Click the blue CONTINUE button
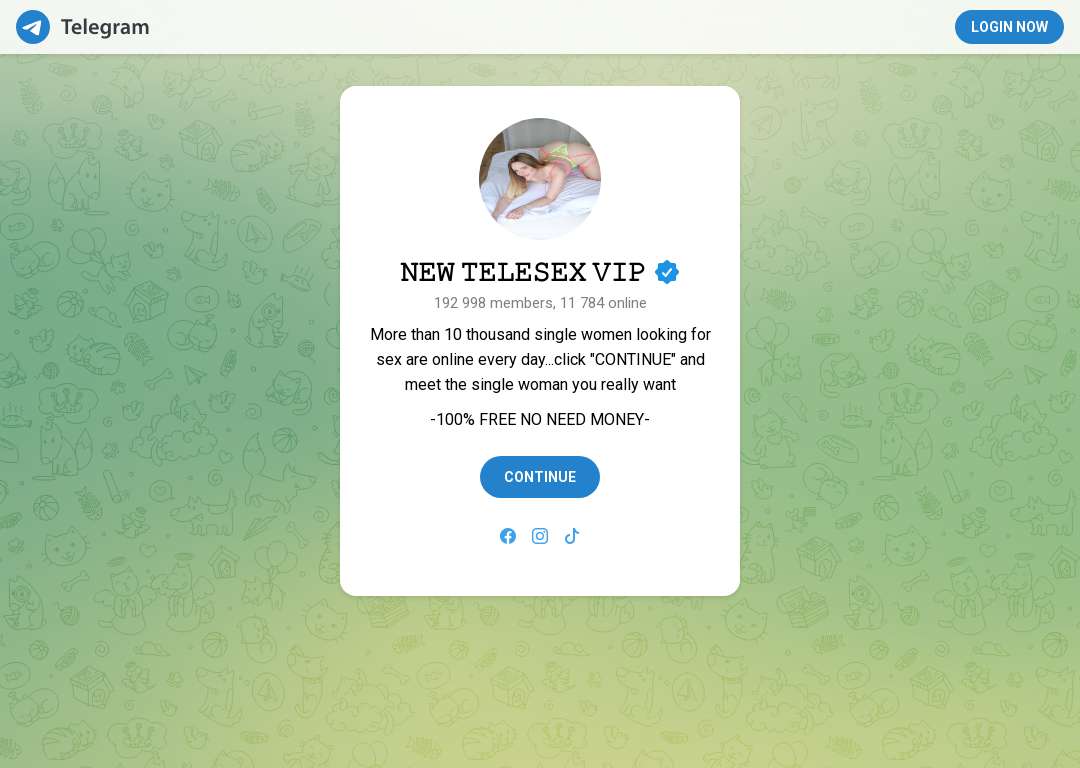This screenshot has height=768, width=1080. click(x=540, y=477)
